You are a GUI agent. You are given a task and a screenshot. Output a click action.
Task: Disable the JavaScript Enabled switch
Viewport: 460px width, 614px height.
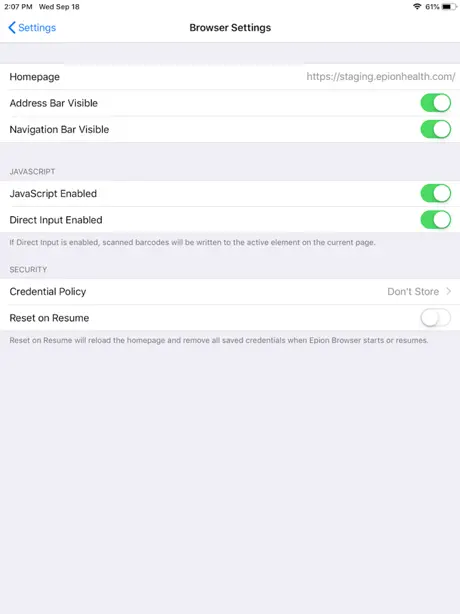[x=435, y=193]
